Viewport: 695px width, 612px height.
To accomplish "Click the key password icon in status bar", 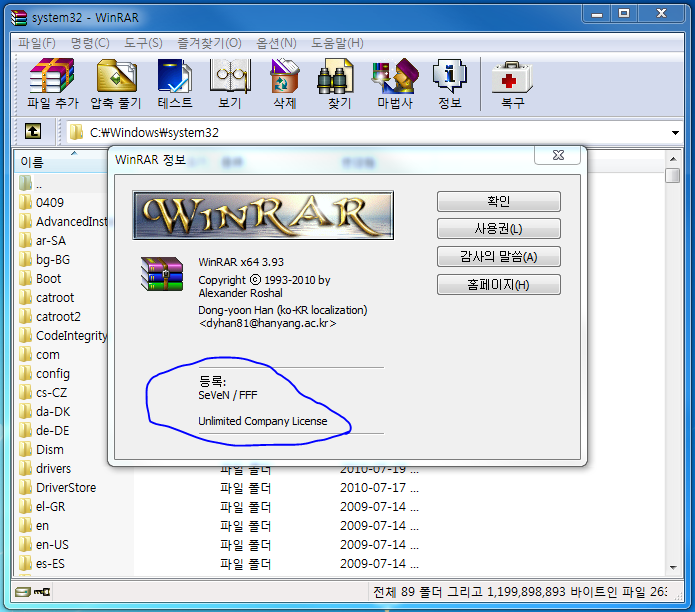I will [42, 592].
